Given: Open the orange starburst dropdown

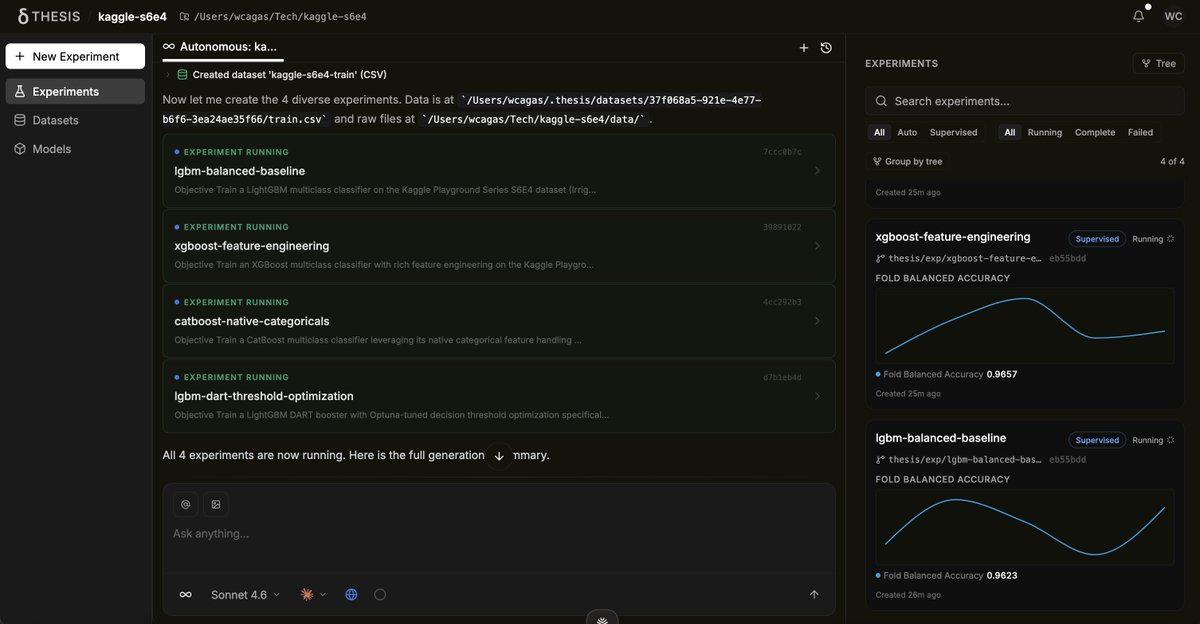Looking at the screenshot, I should 314,594.
